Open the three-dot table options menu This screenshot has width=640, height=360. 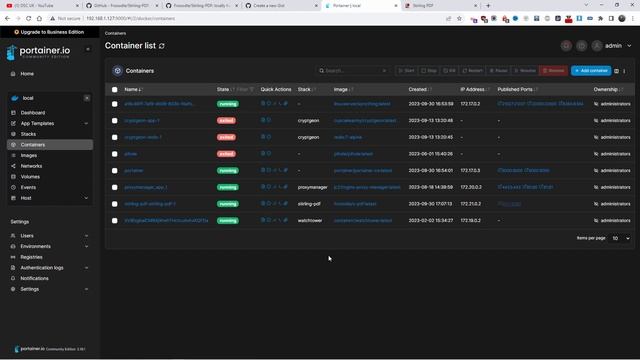point(624,71)
